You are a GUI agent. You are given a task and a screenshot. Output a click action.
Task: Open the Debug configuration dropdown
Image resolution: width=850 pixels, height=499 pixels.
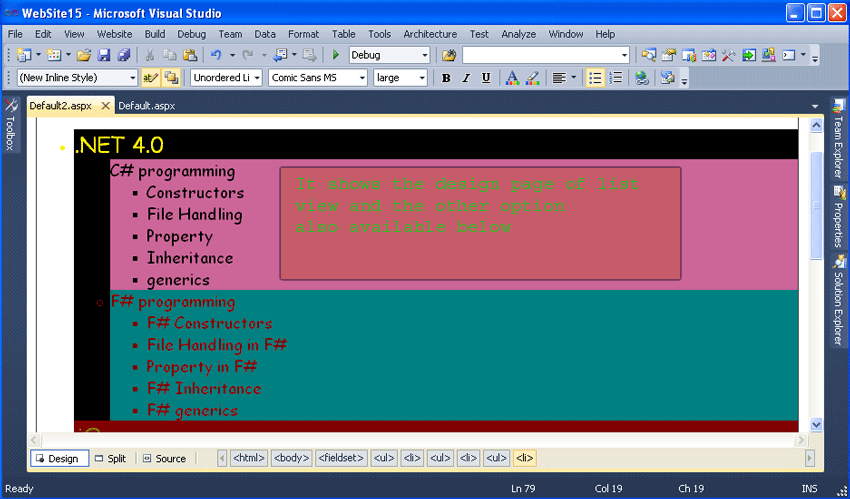pos(425,55)
